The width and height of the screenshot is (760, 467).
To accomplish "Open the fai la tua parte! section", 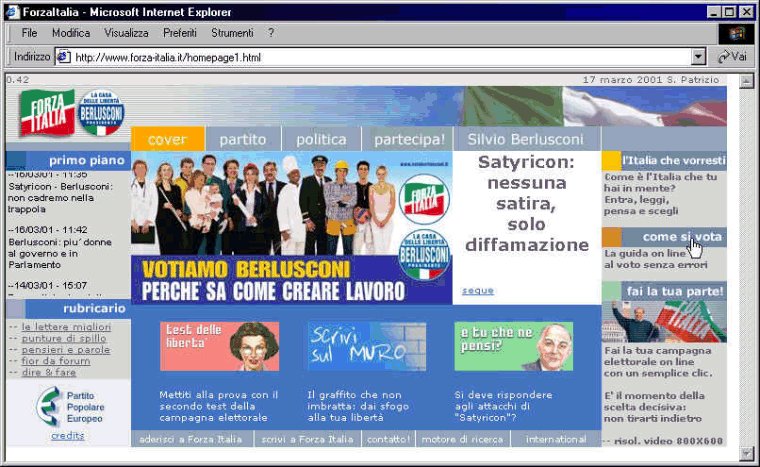I will click(665, 291).
